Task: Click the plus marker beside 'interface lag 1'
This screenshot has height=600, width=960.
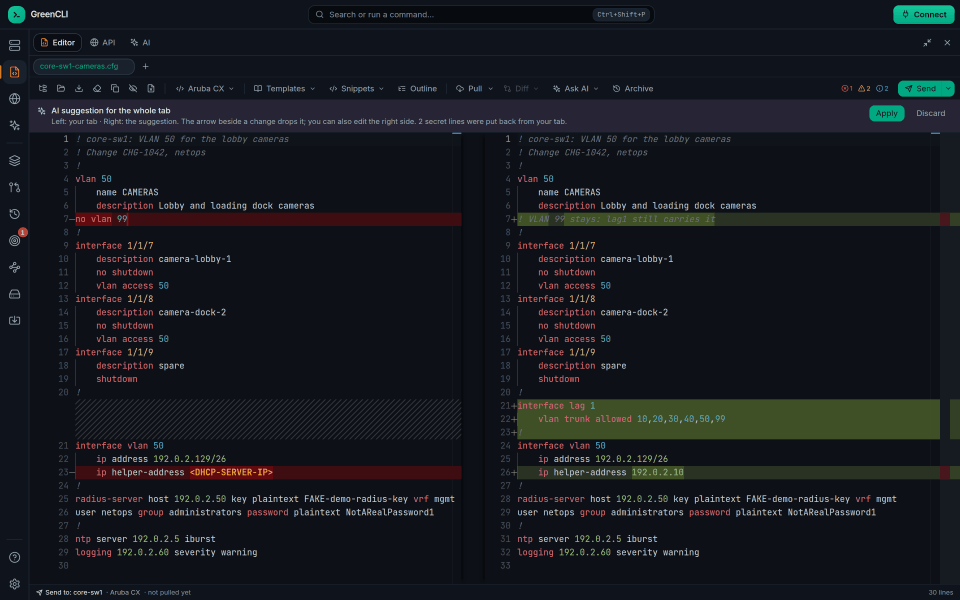Action: click(514, 406)
